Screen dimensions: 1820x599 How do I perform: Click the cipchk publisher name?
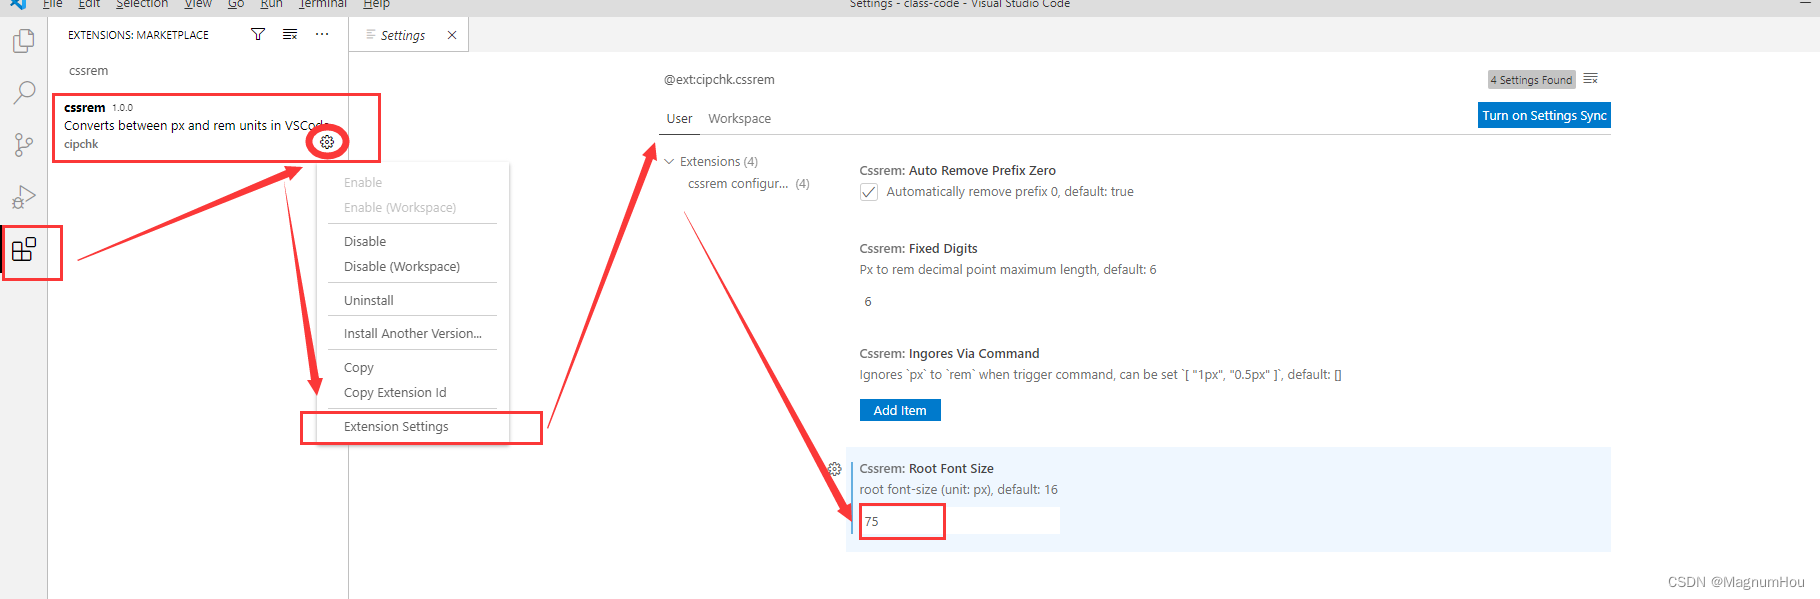pyautogui.click(x=81, y=144)
